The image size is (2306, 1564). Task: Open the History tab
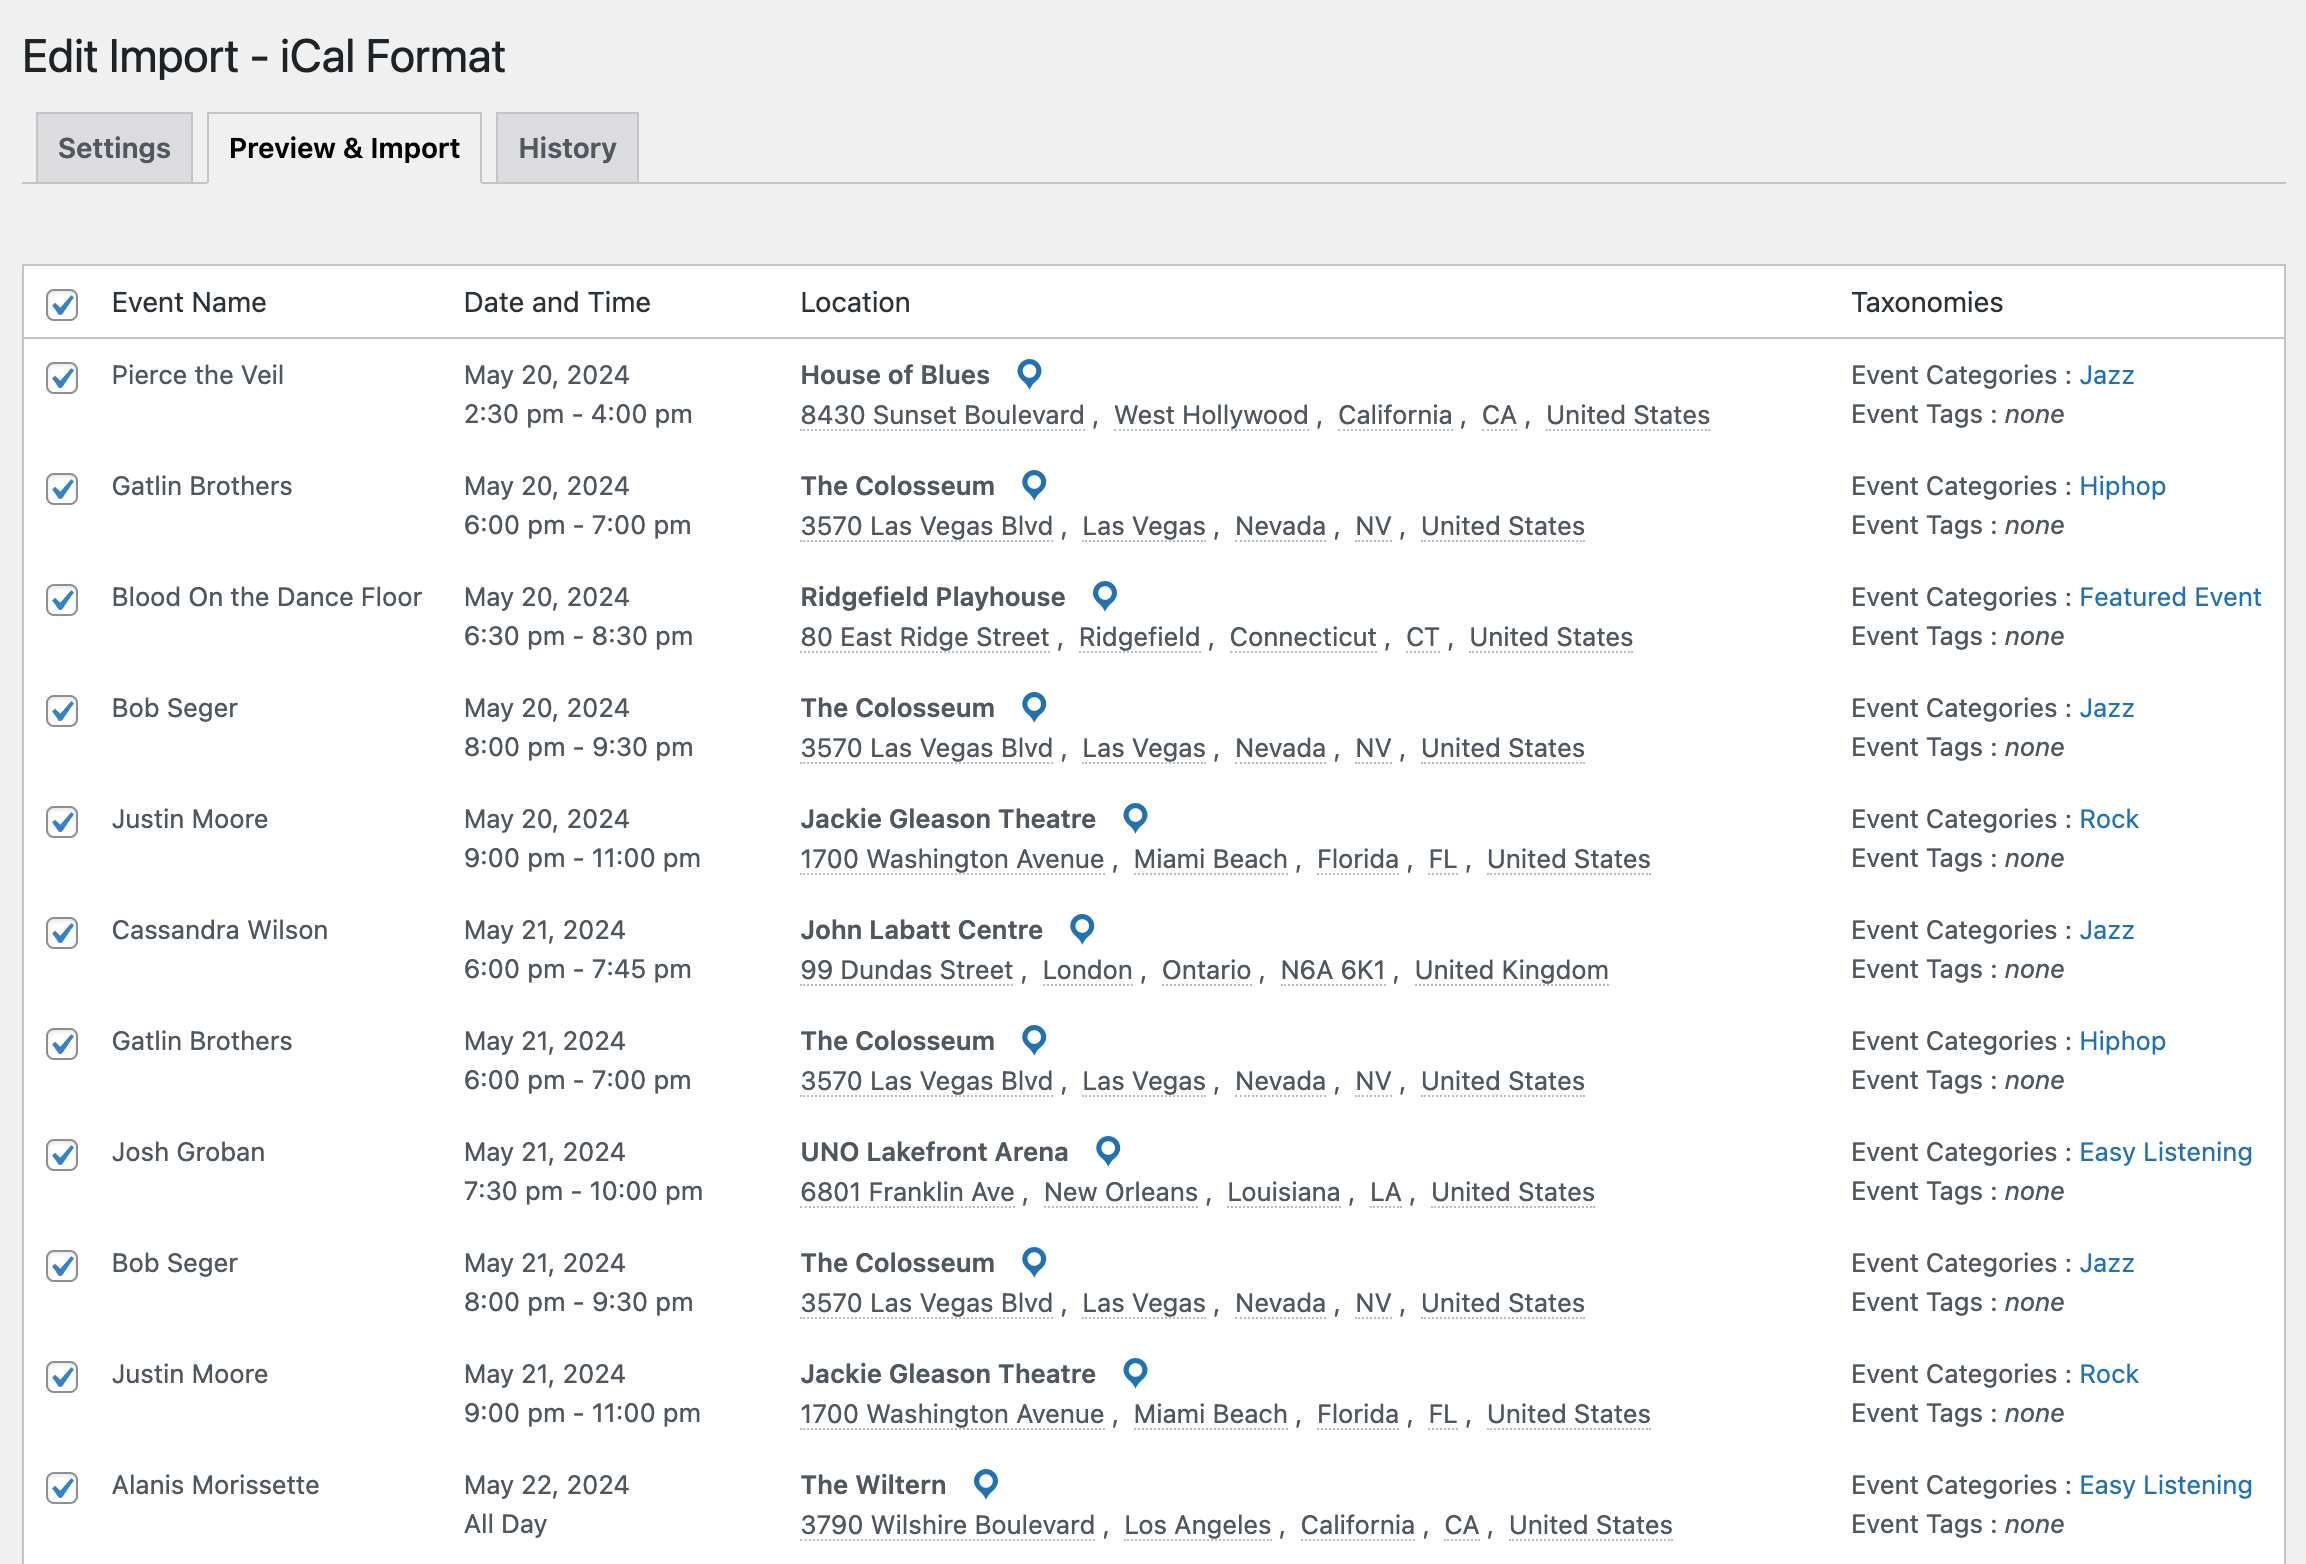(x=567, y=148)
